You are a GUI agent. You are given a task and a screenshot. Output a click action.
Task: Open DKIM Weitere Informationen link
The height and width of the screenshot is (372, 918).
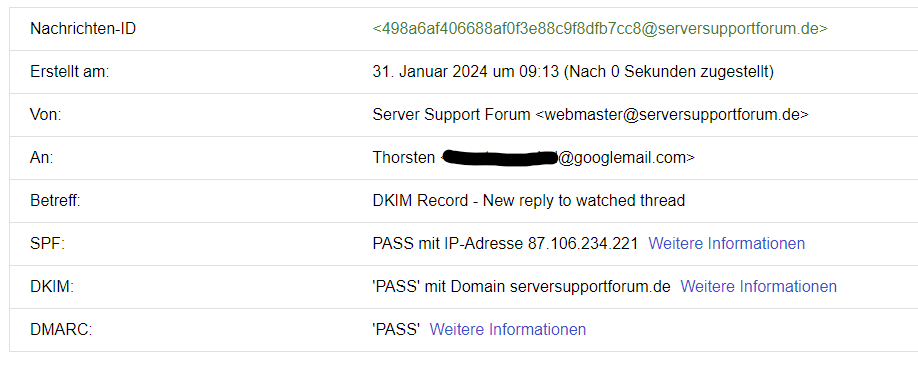tap(758, 286)
